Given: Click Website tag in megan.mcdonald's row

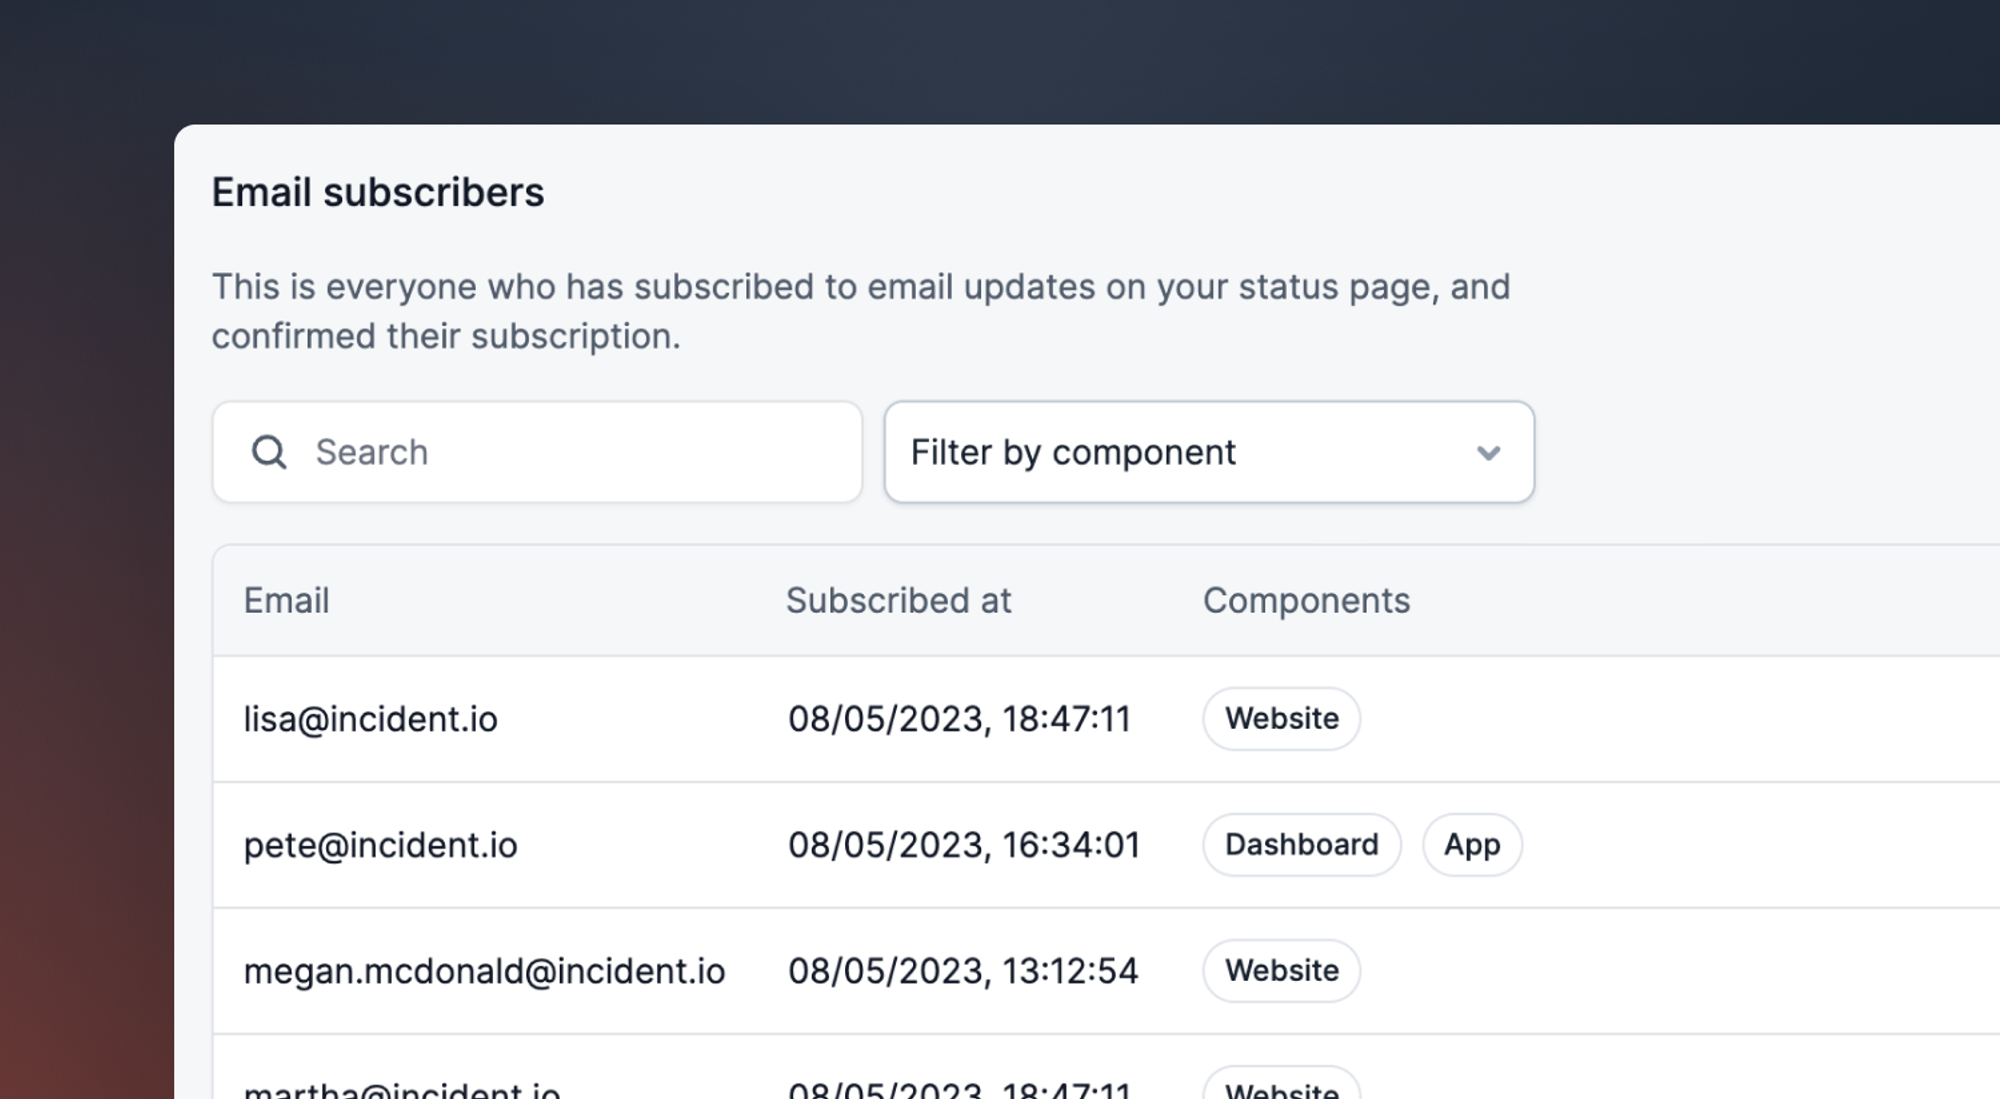Looking at the screenshot, I should tap(1281, 970).
